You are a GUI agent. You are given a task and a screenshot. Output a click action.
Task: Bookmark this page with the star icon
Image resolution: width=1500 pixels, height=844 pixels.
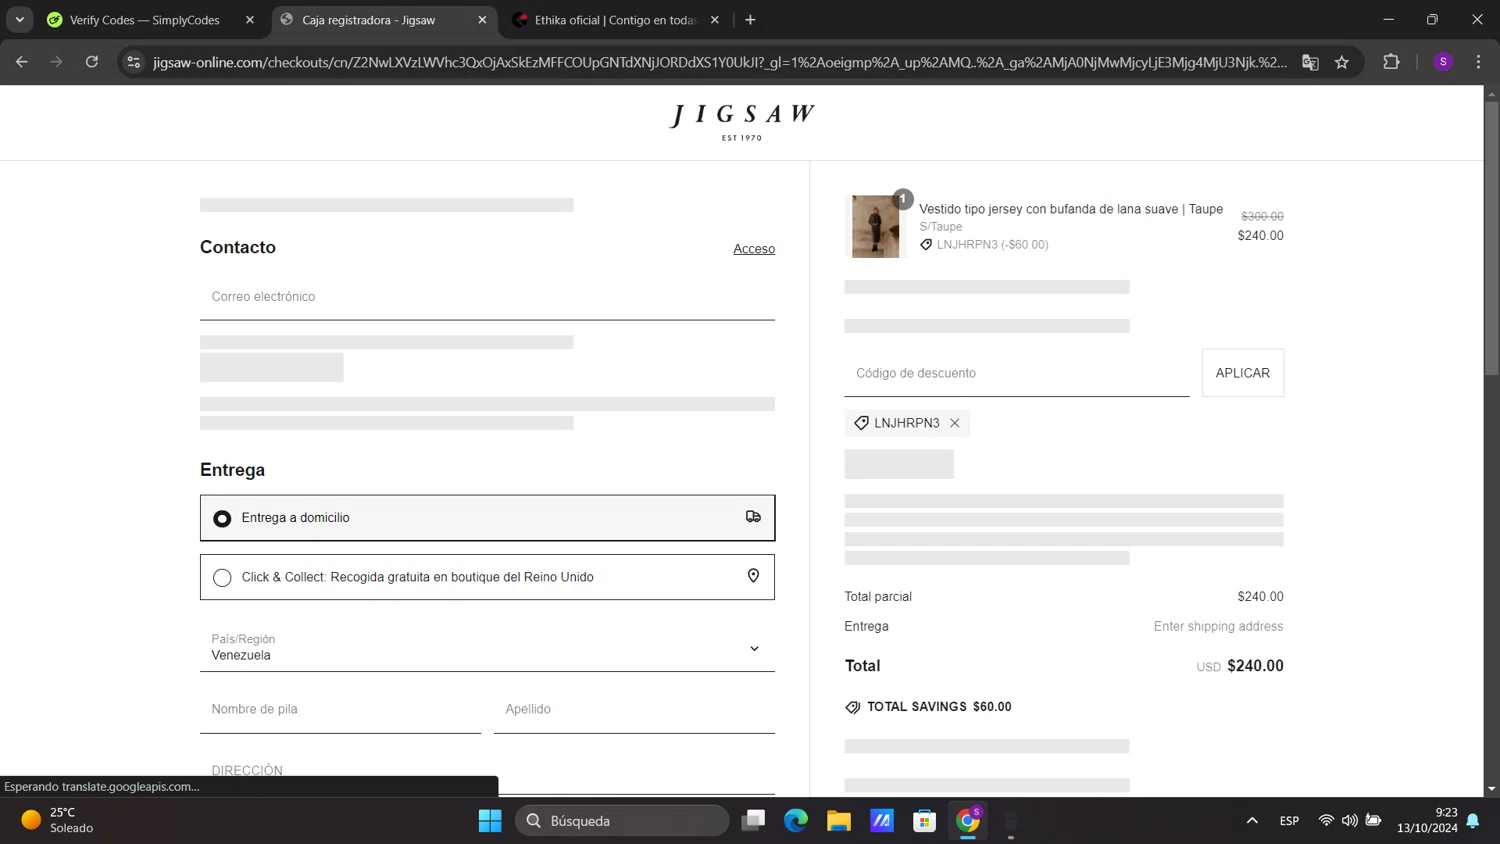[x=1342, y=62]
